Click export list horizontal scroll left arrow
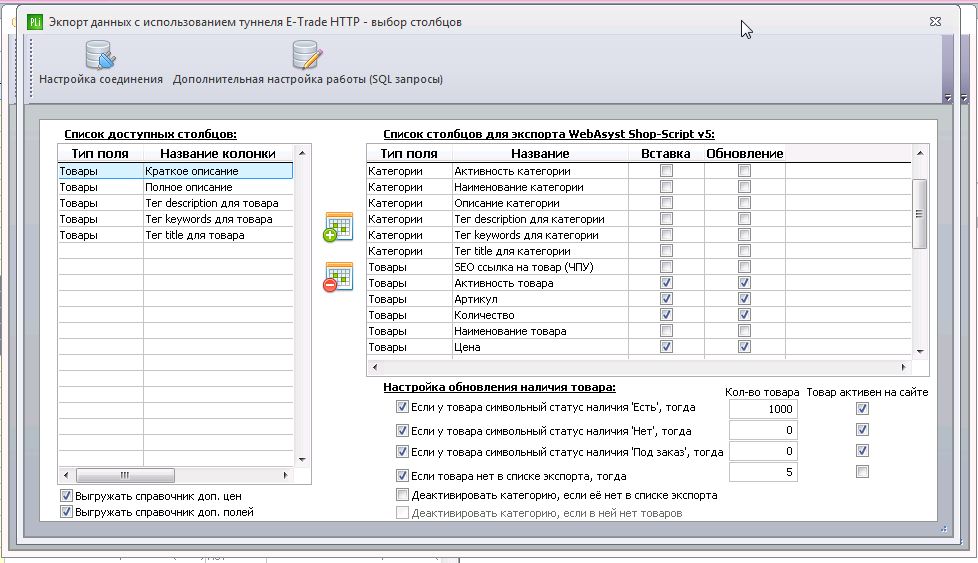 click(374, 367)
